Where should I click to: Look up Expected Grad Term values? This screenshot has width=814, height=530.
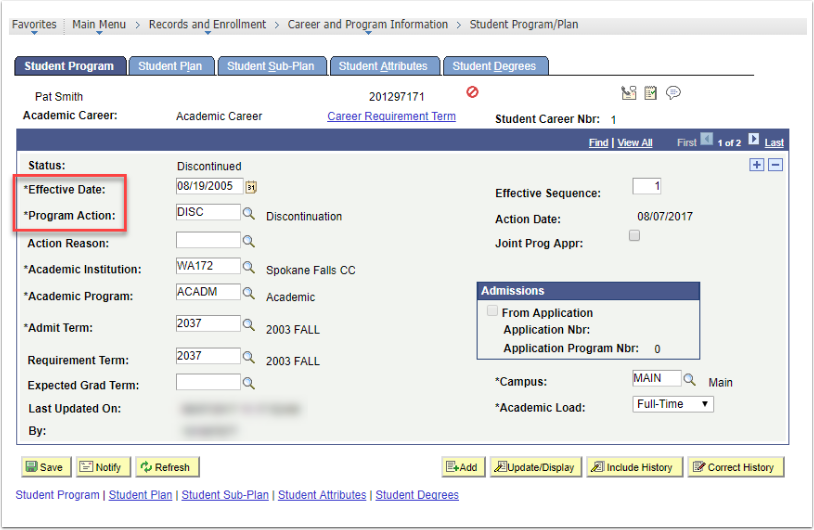click(249, 383)
